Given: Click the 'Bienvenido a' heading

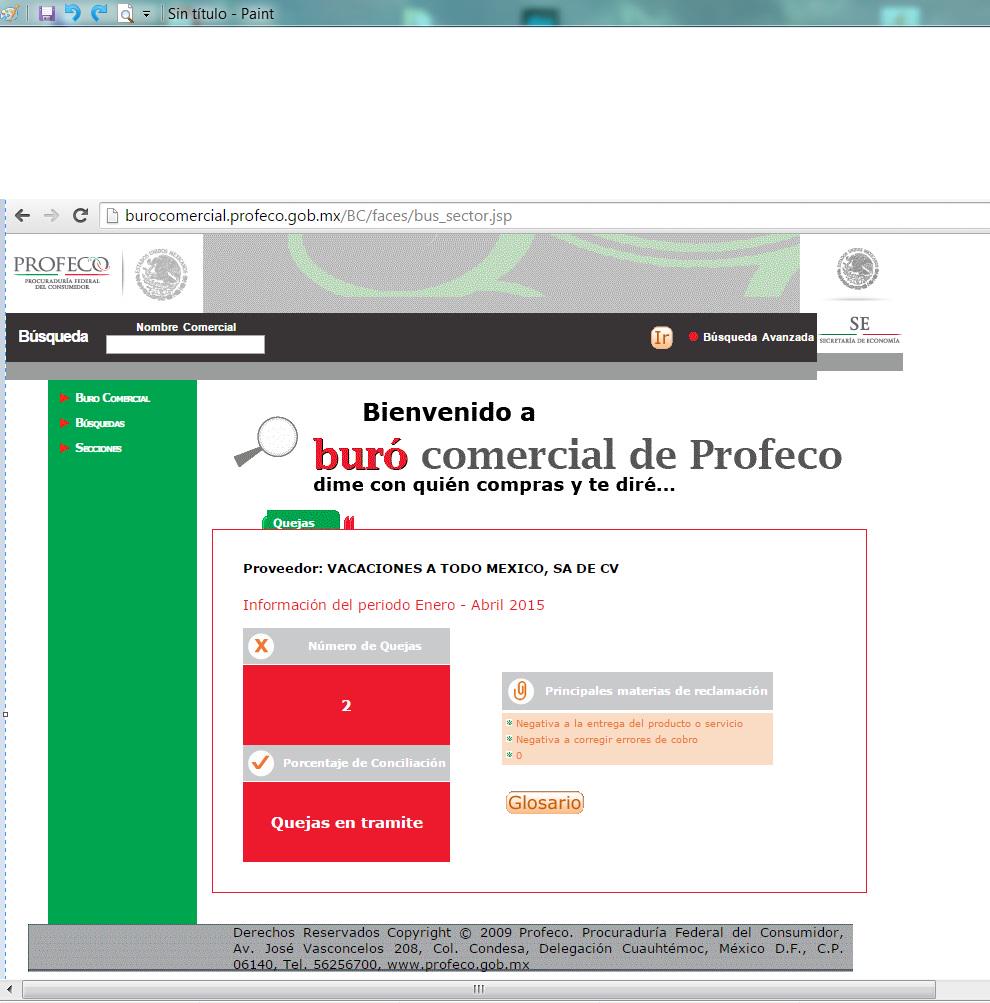Looking at the screenshot, I should coord(448,412).
